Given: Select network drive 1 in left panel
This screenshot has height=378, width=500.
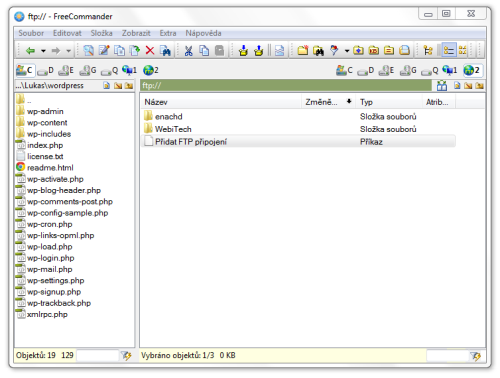Looking at the screenshot, I should [130, 70].
